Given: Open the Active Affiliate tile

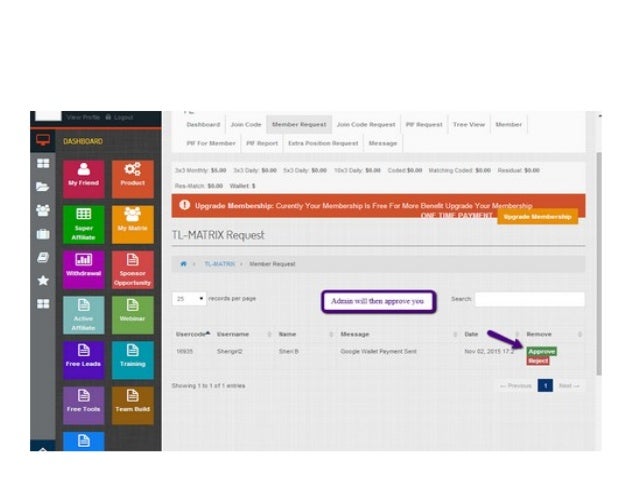Looking at the screenshot, I should [84, 315].
